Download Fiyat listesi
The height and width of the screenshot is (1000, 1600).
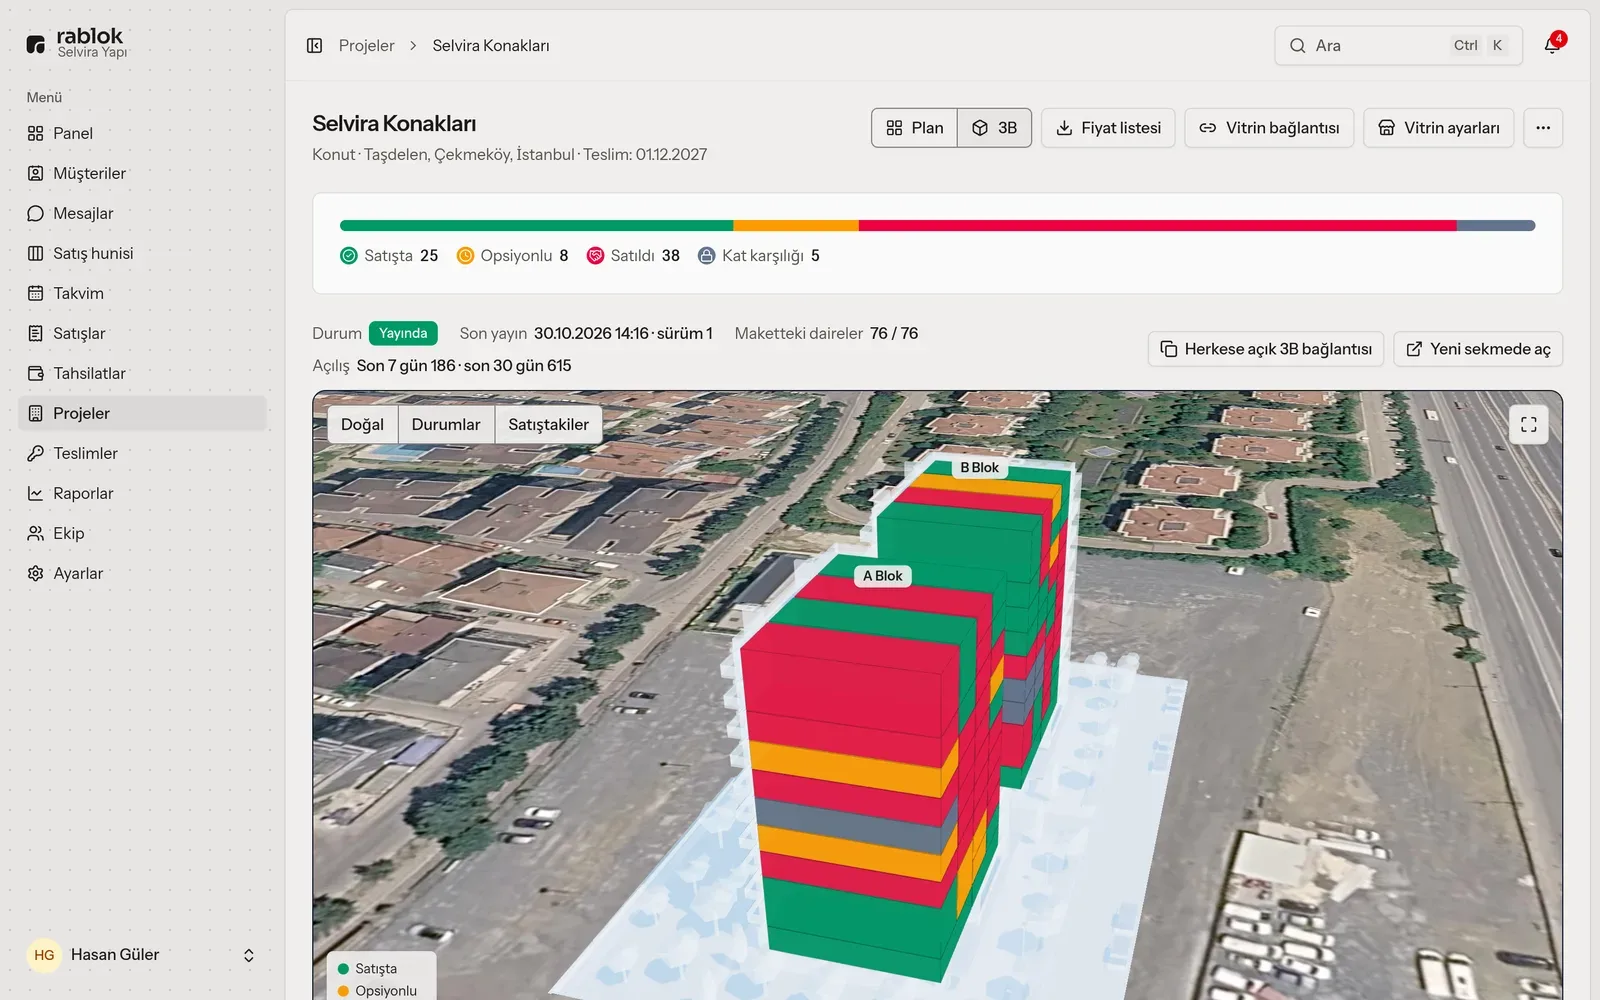1108,128
